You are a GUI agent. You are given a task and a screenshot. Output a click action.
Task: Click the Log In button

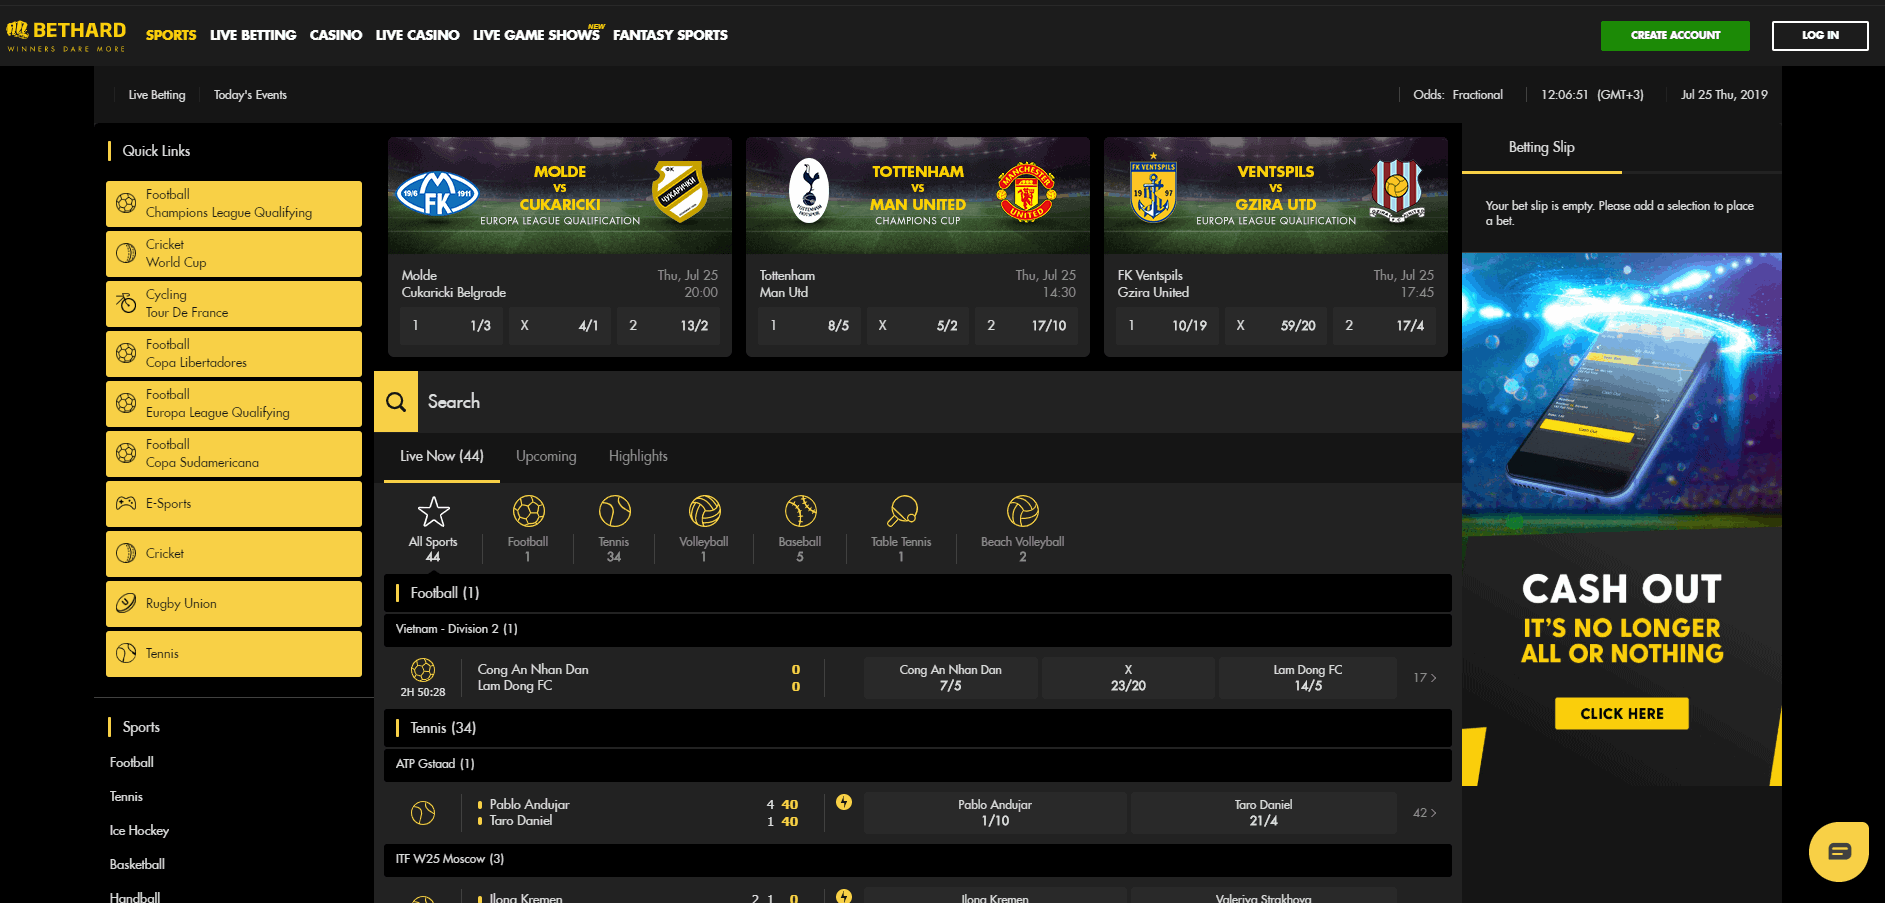(1820, 35)
